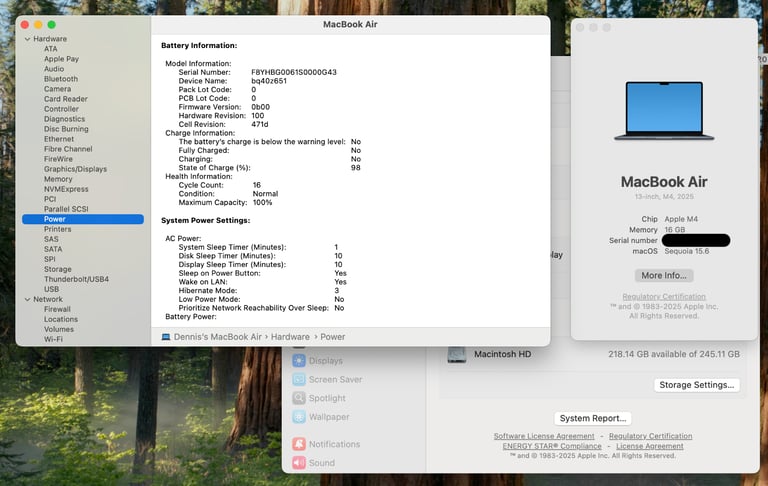Click the MacBook Air laptop illustration
This screenshot has width=768, height=486.
point(664,111)
